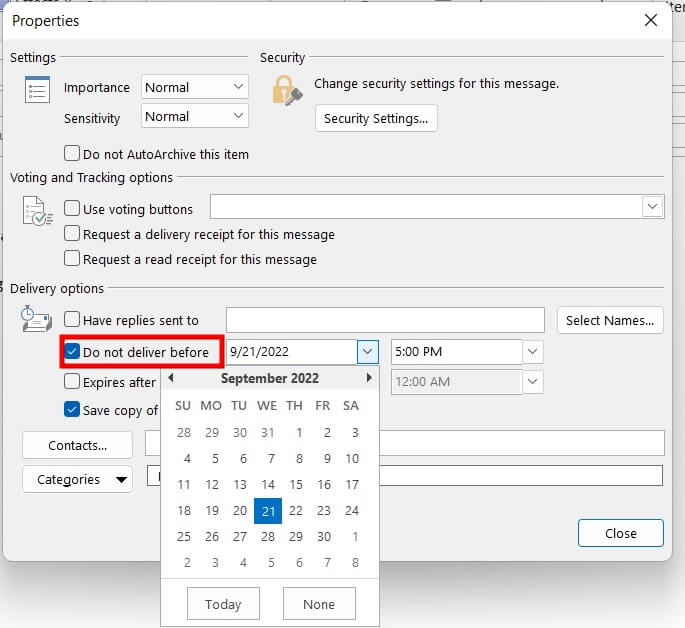This screenshot has height=628, width=685.
Task: Click the Contacts button
Action: coord(77,445)
